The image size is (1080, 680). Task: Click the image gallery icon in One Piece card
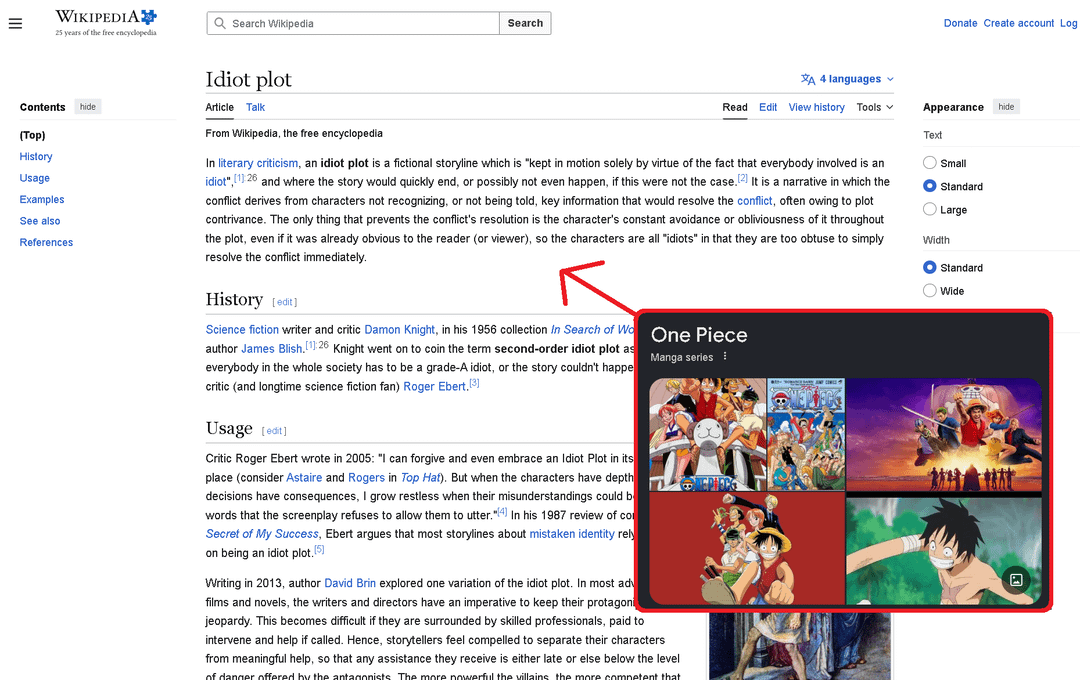pyautogui.click(x=1016, y=579)
